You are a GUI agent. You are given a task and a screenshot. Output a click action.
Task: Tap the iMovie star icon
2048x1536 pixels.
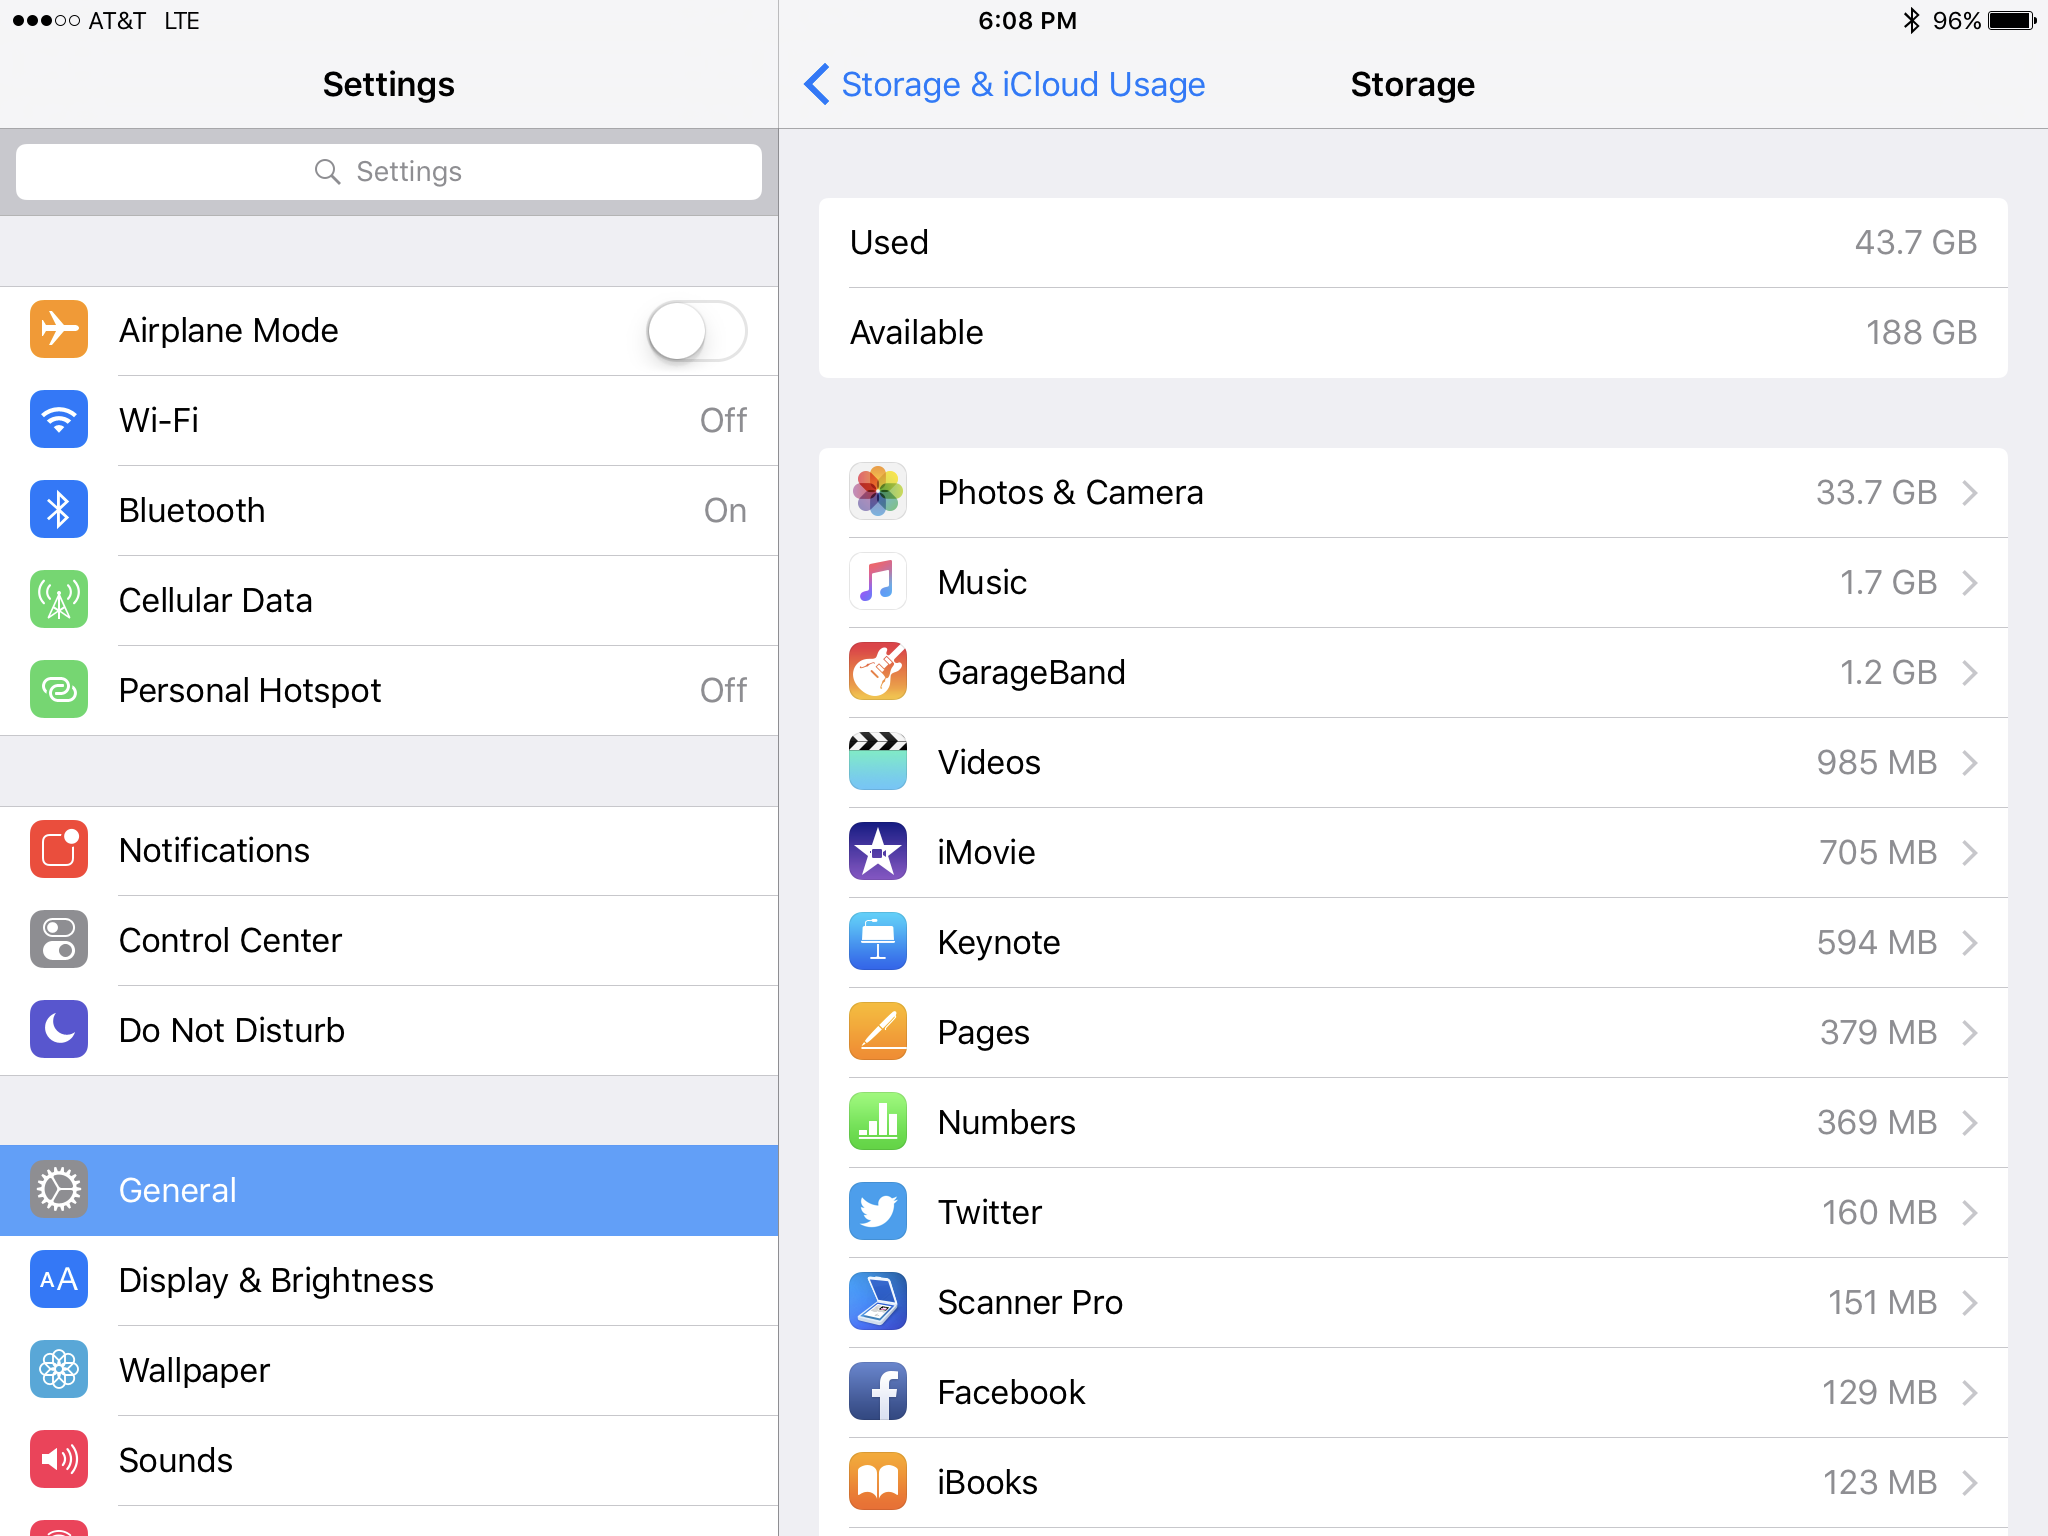tap(878, 852)
